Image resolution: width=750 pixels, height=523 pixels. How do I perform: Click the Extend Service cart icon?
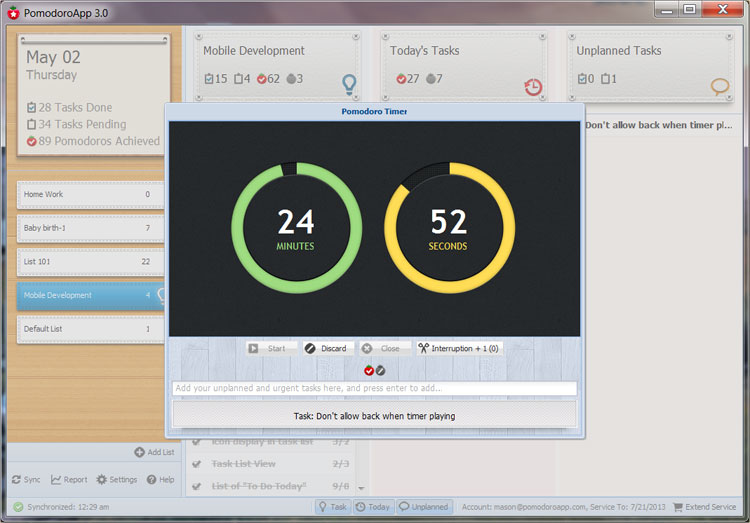(x=678, y=507)
